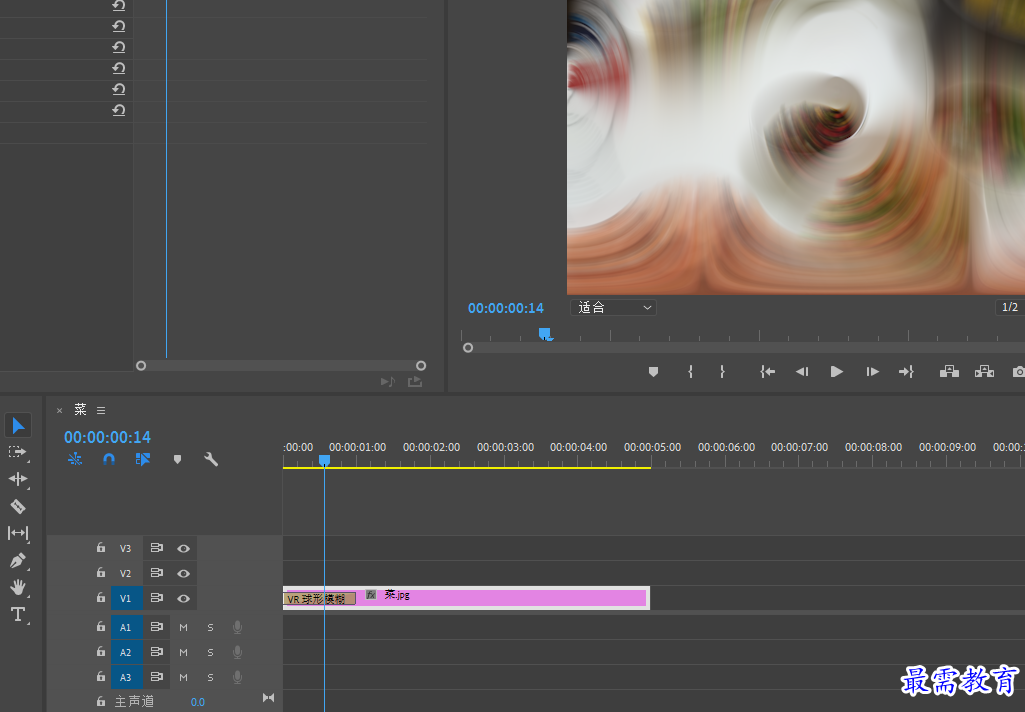Go to In point
The image size is (1025, 712).
767,371
